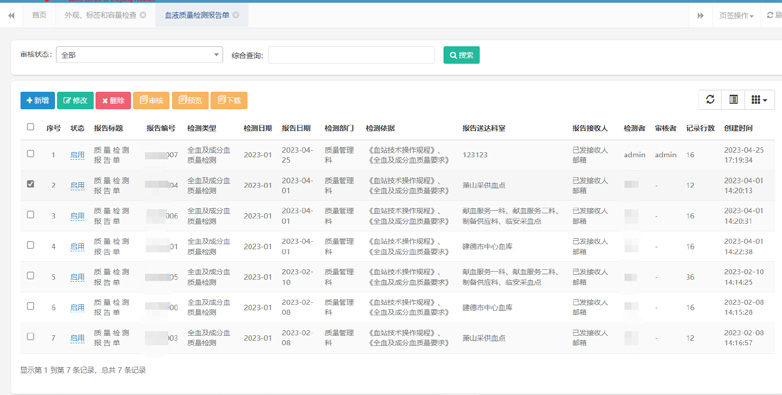Click the 报告编号 column header
Screen dimensions: 782x395
161,128
